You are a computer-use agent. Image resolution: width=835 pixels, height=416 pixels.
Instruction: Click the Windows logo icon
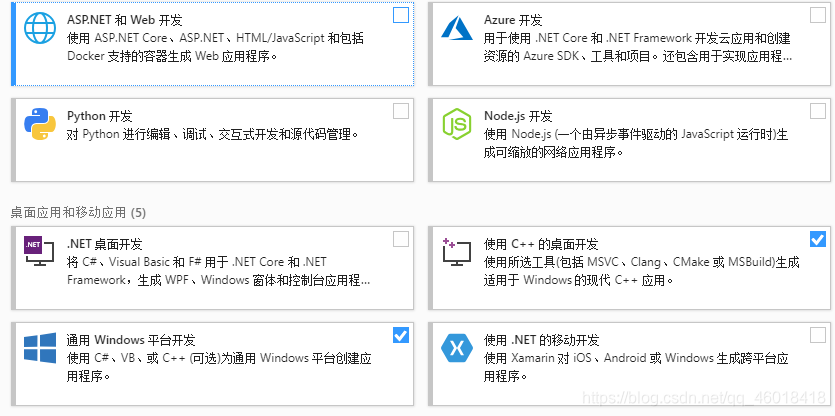pos(40,348)
